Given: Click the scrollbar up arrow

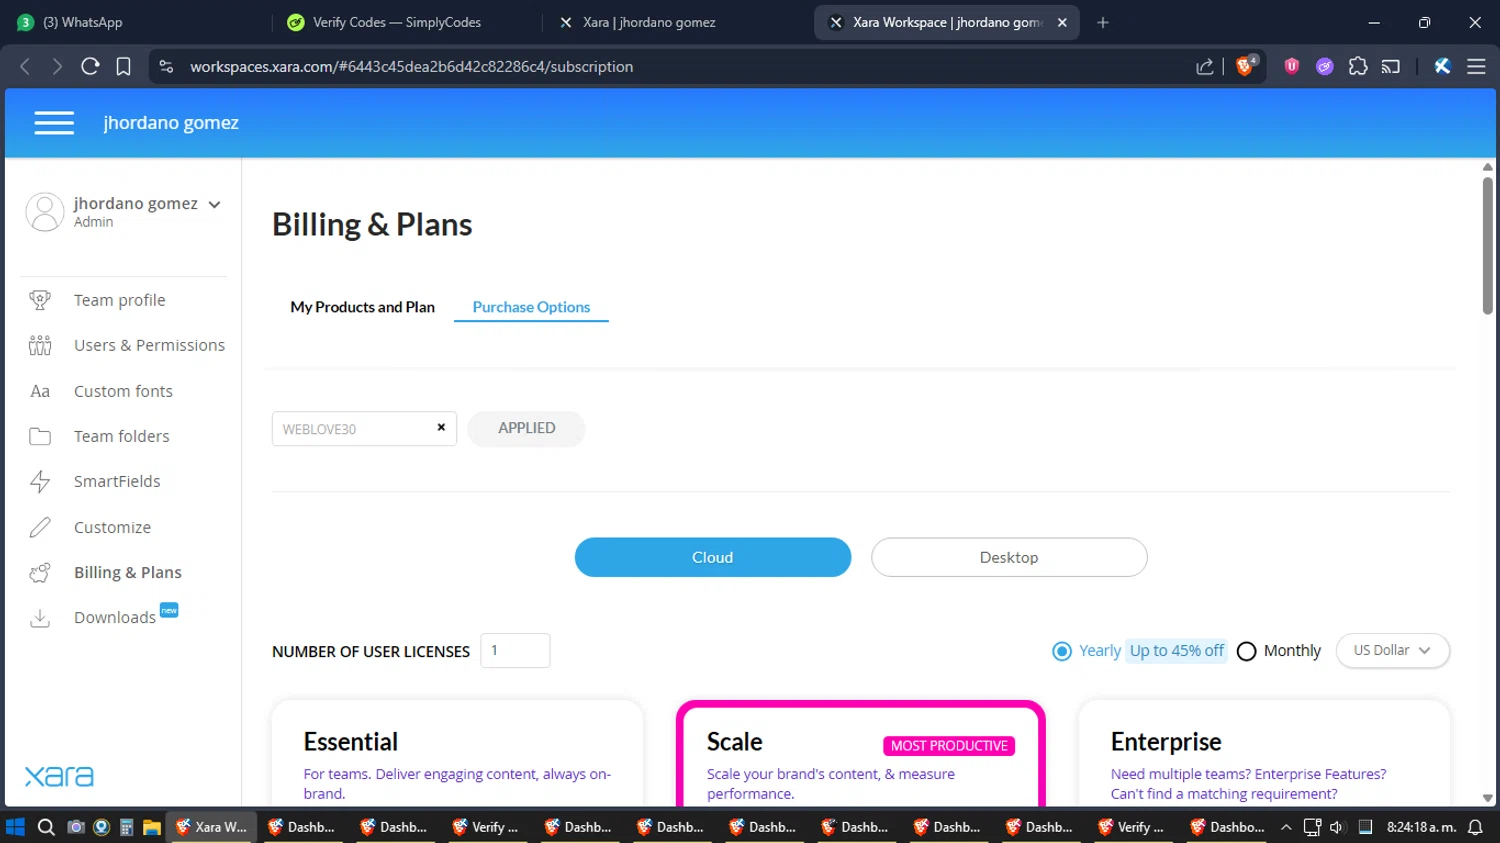Looking at the screenshot, I should 1487,167.
